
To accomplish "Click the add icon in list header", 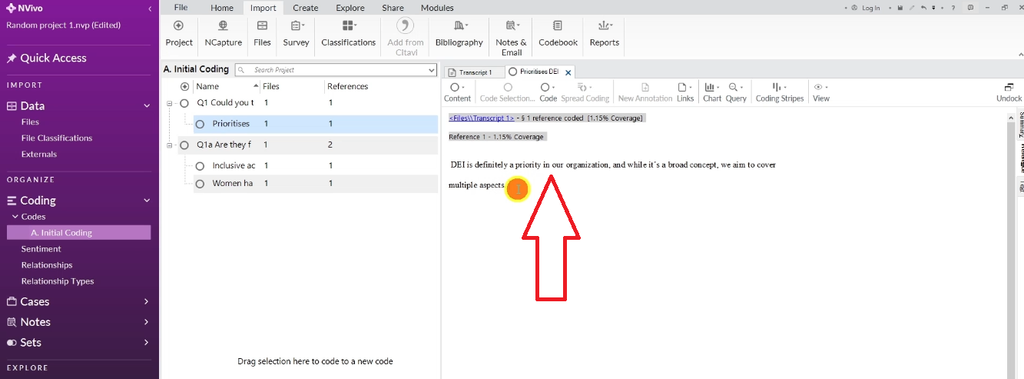I will coord(185,86).
